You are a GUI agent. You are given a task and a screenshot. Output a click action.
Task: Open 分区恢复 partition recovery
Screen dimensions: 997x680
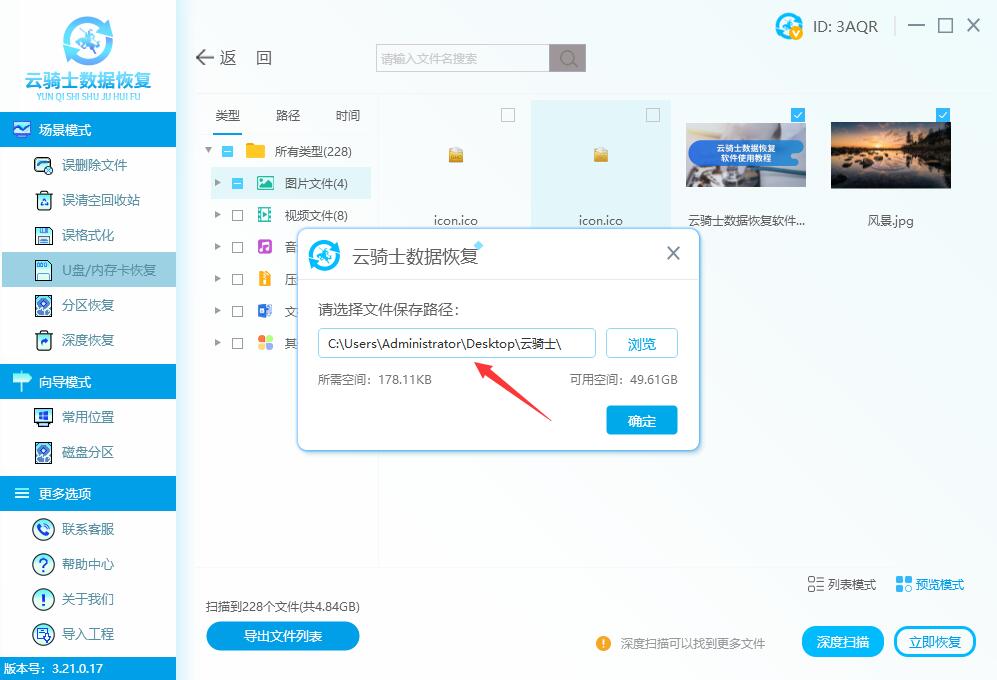tap(44, 305)
